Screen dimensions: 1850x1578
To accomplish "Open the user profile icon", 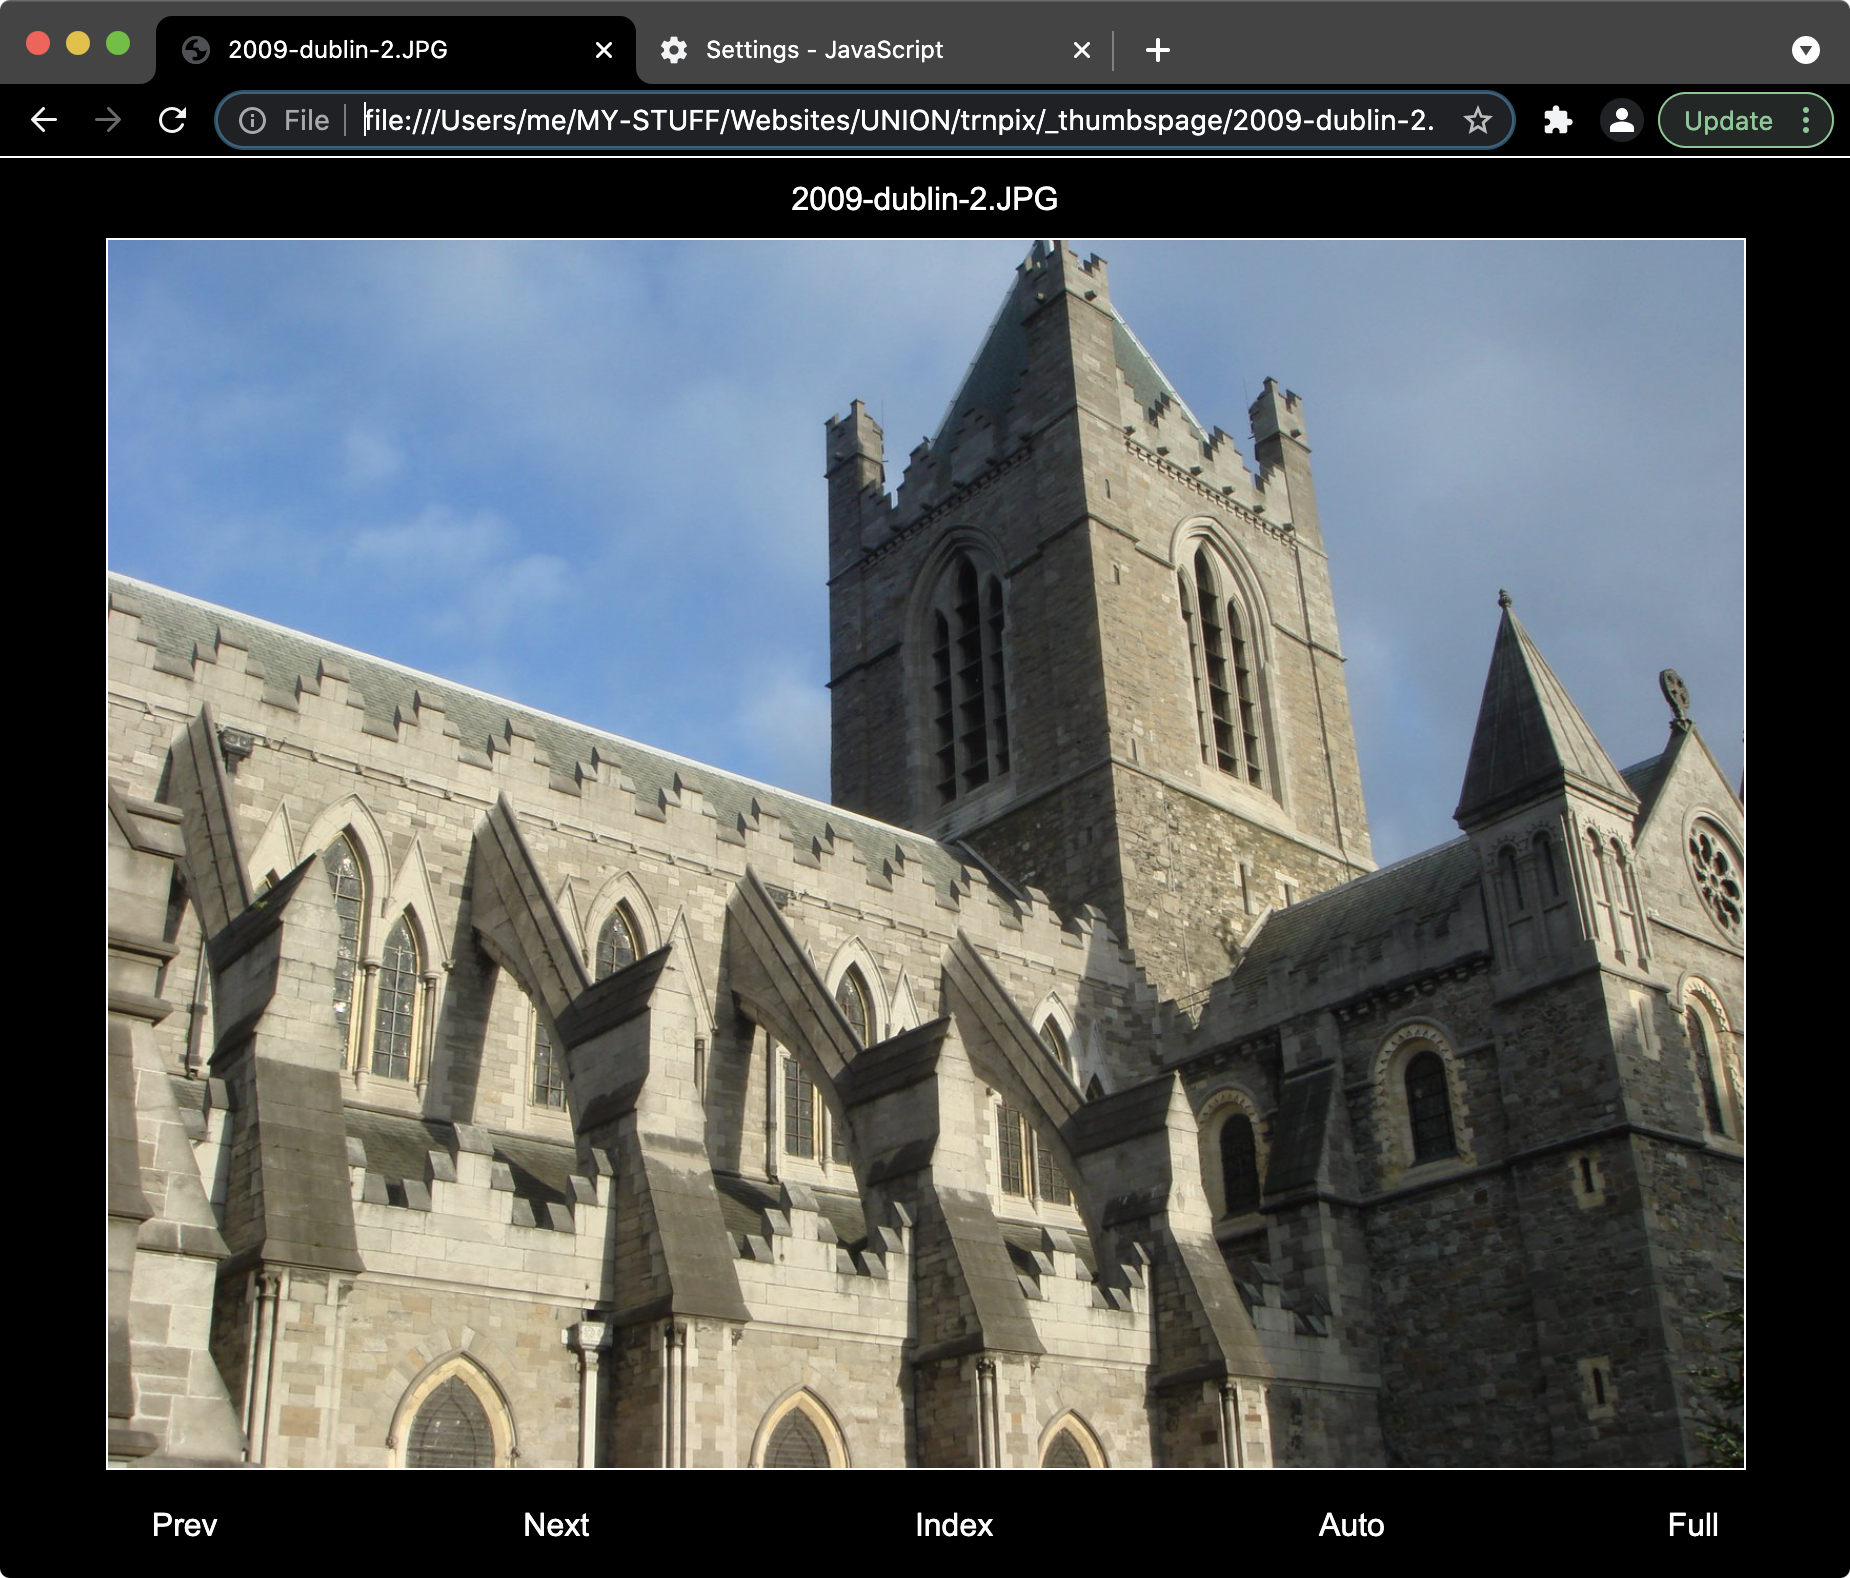I will tap(1621, 121).
